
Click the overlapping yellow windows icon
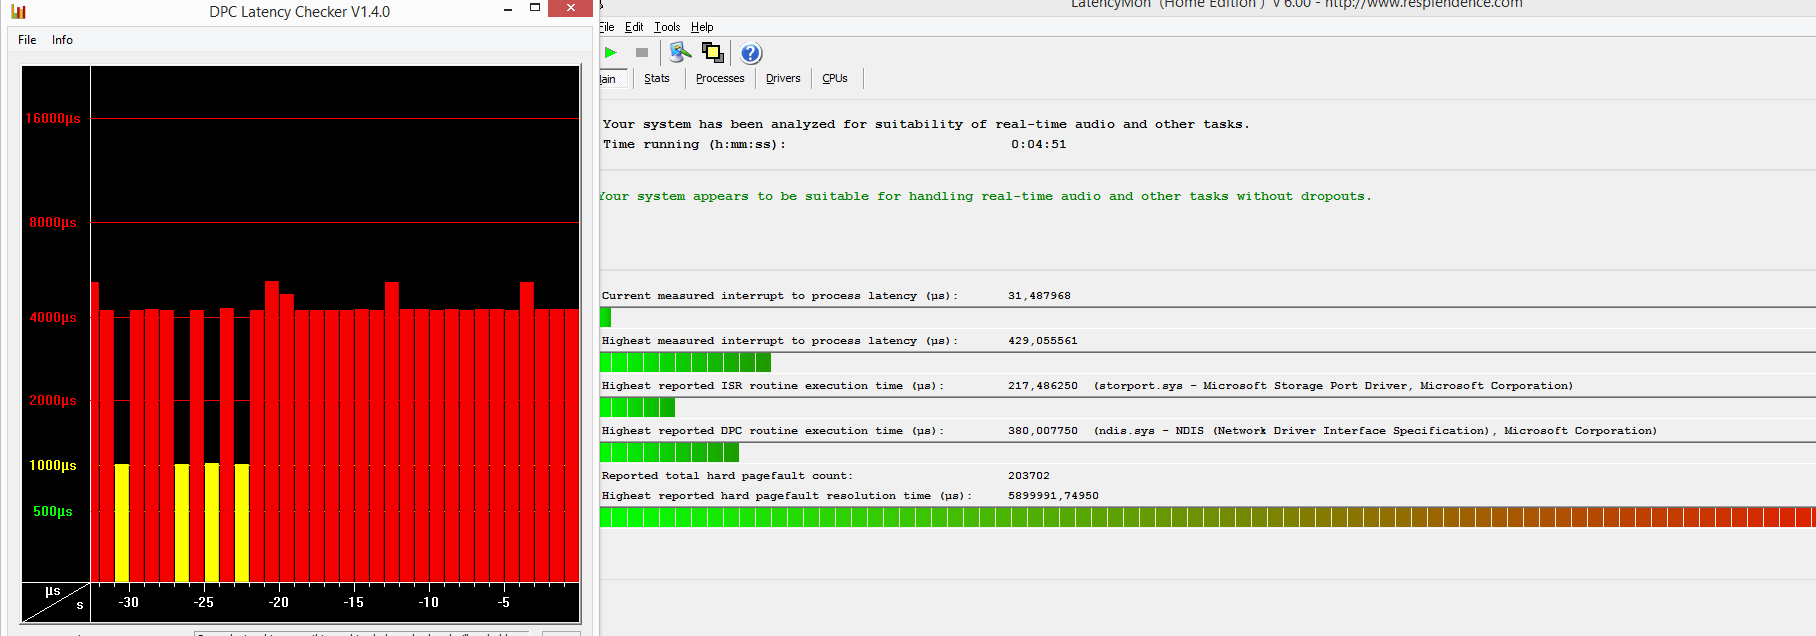(x=712, y=53)
